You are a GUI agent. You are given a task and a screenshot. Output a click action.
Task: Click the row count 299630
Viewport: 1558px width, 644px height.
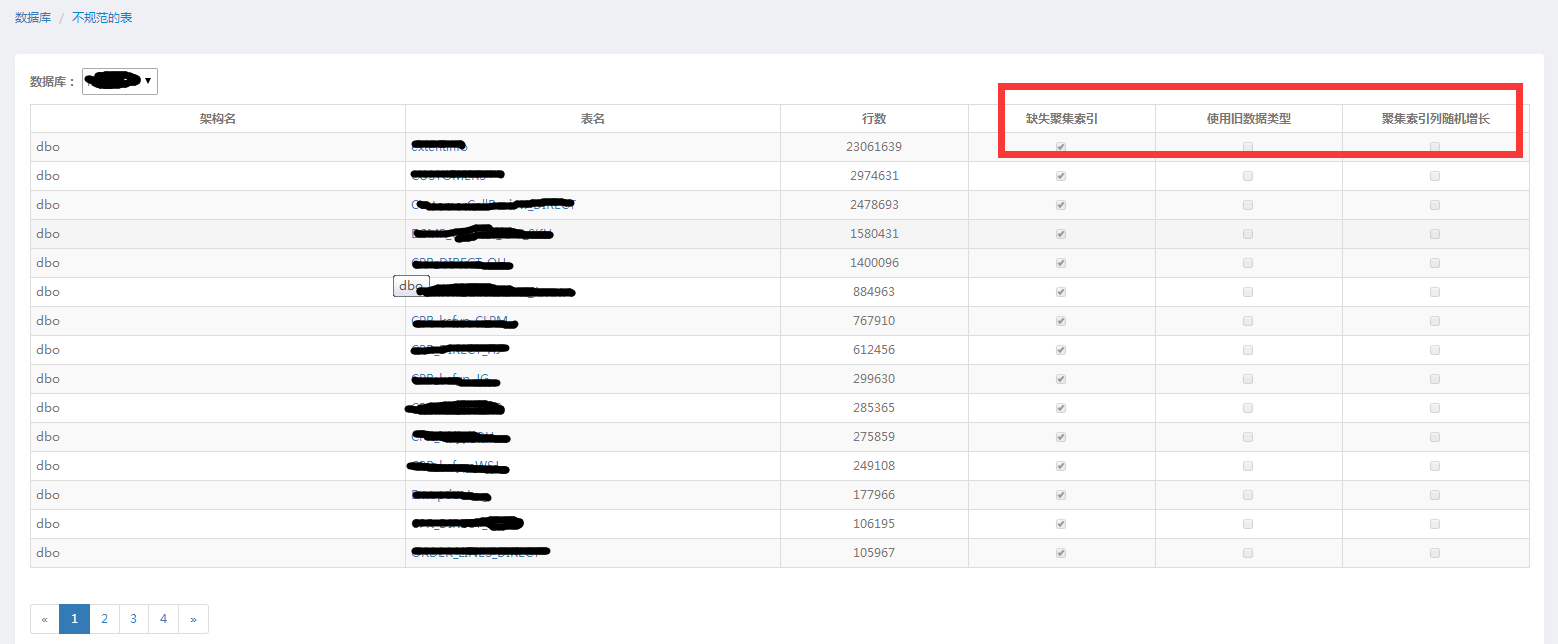pos(874,379)
